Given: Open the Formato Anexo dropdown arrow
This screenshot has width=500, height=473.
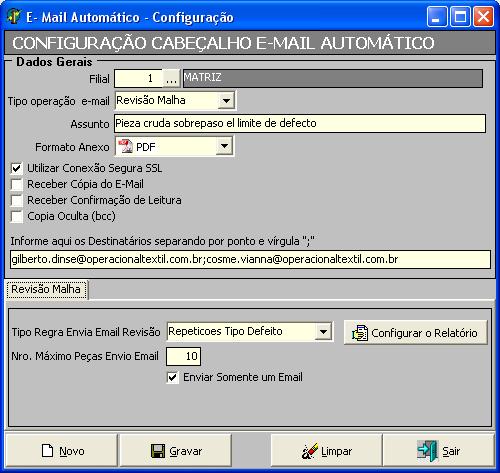Looking at the screenshot, I should [x=224, y=146].
